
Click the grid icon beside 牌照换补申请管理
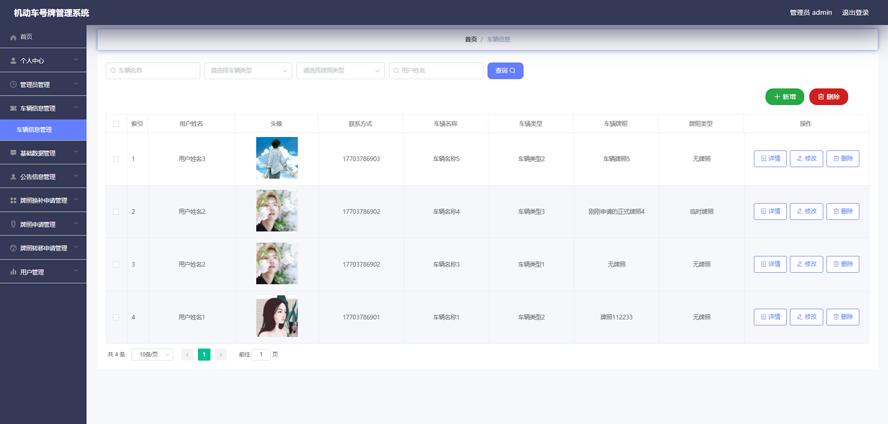tap(13, 201)
